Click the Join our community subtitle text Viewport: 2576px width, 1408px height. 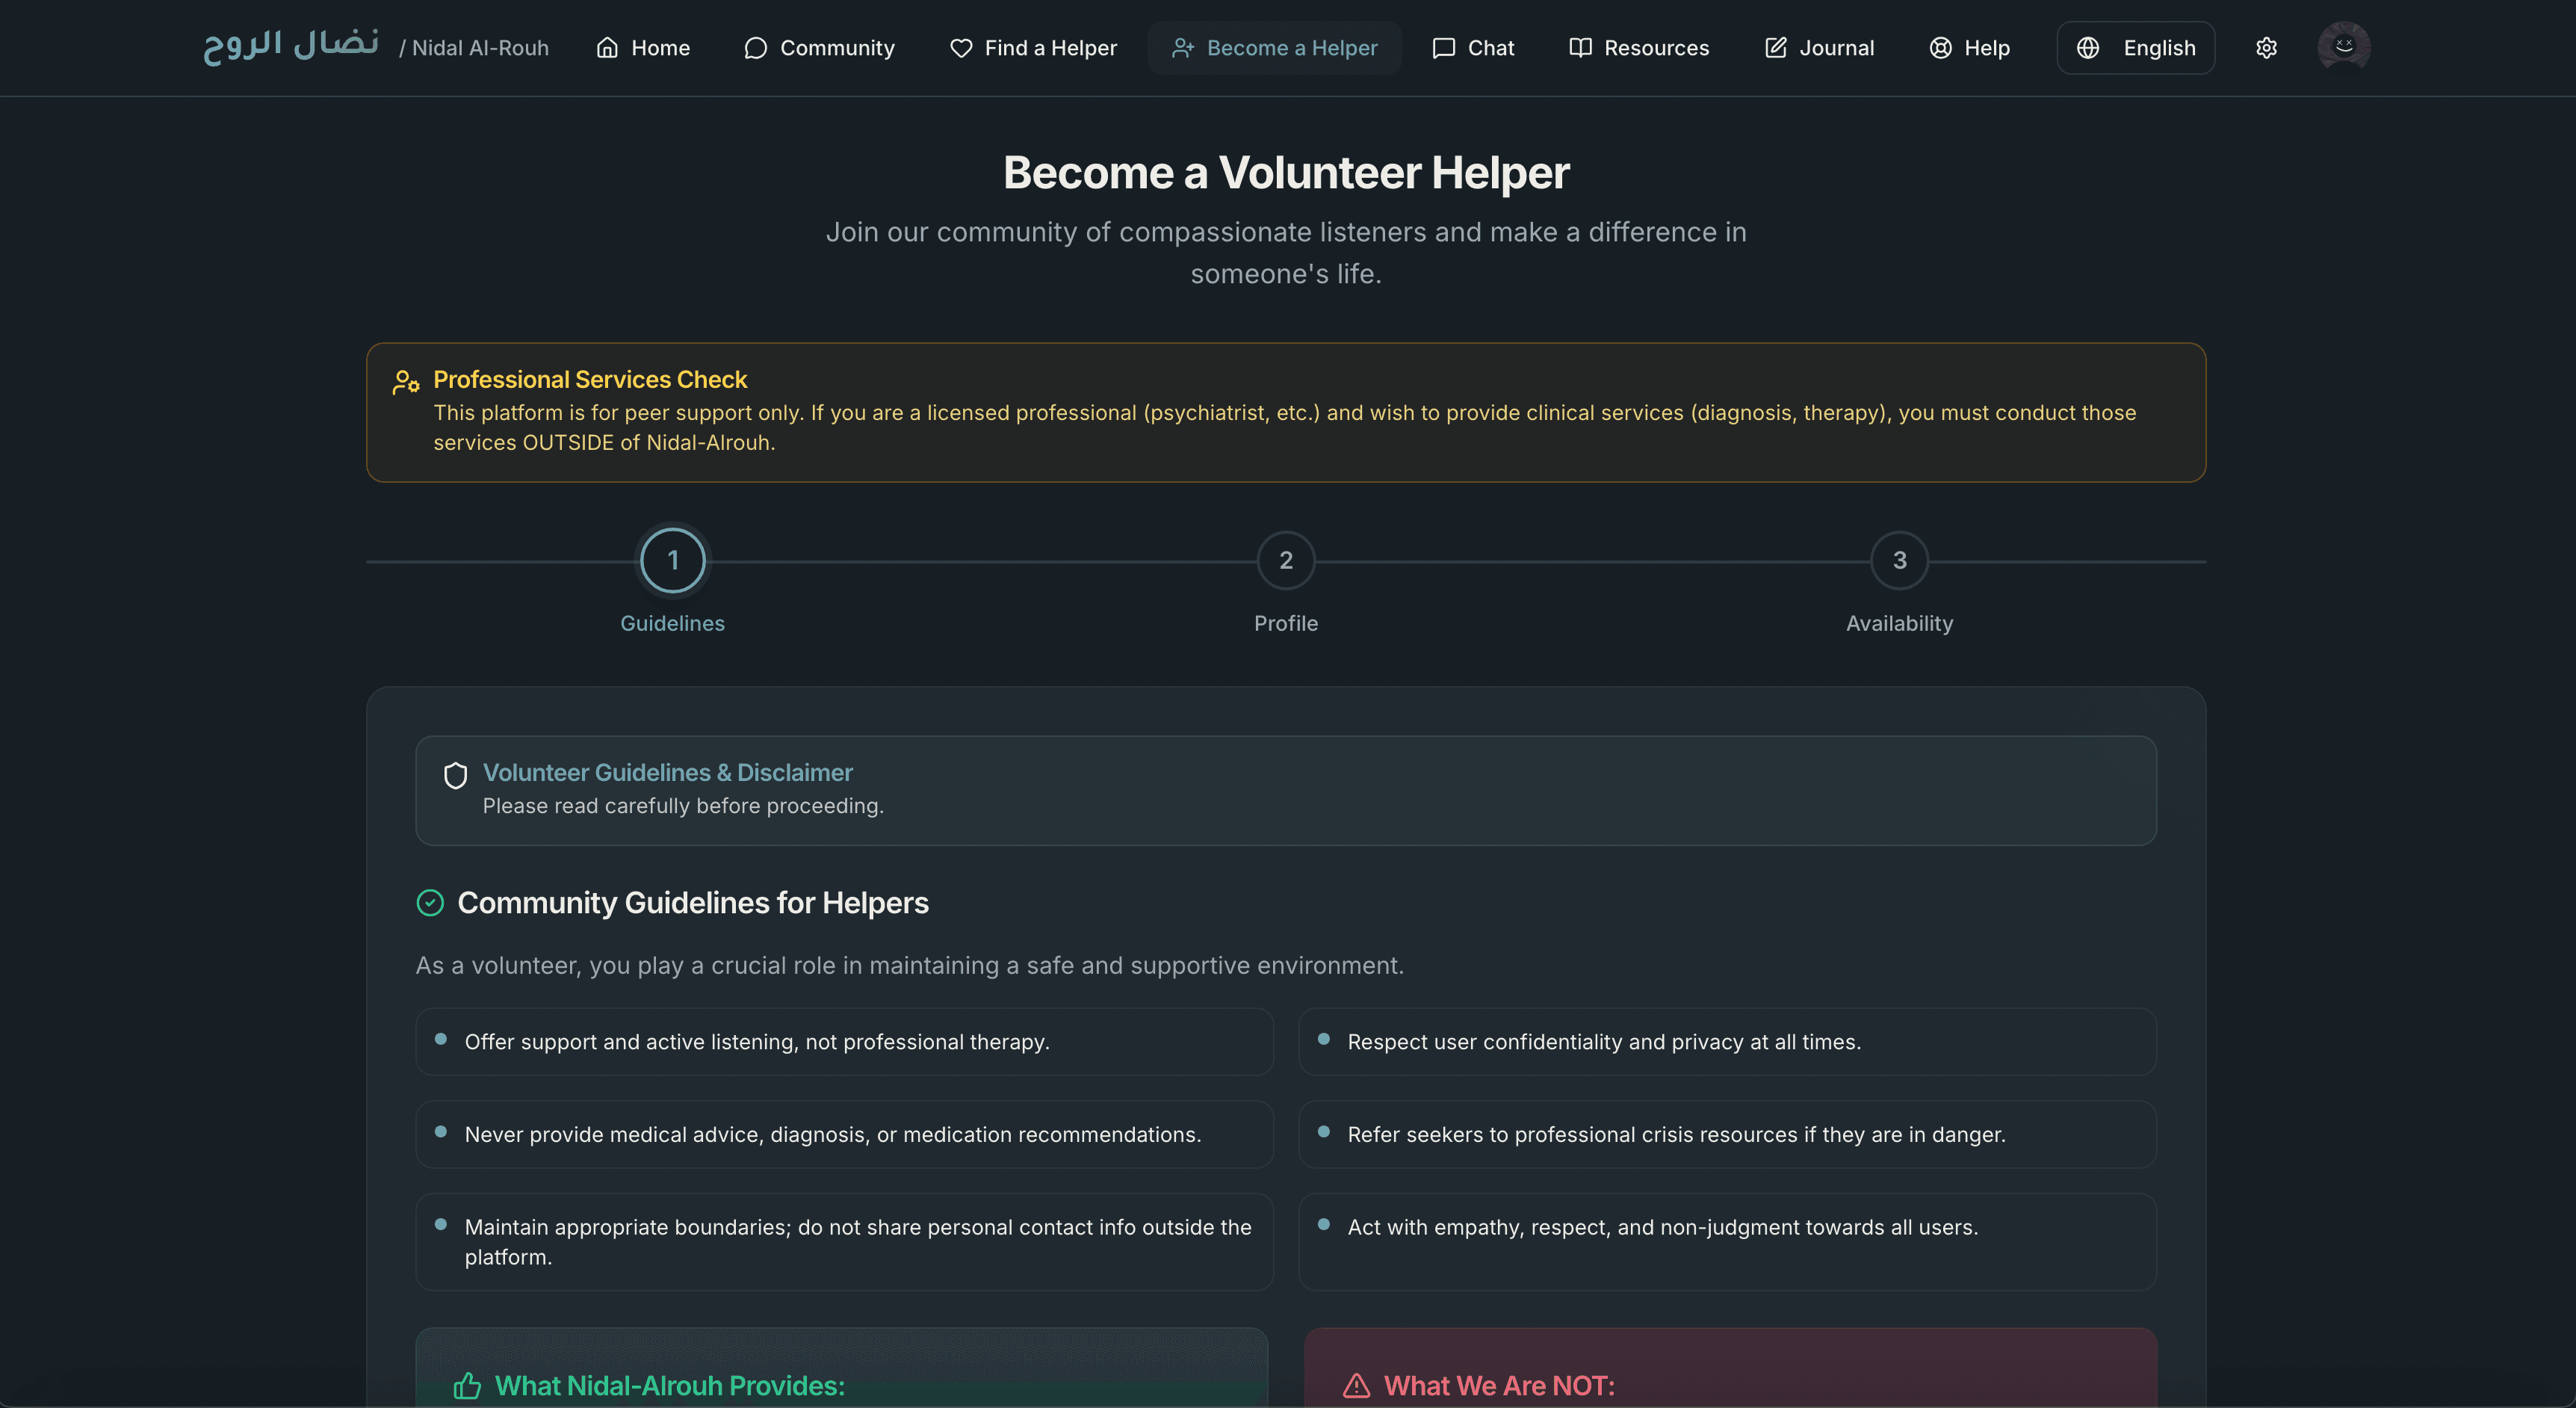[1286, 253]
